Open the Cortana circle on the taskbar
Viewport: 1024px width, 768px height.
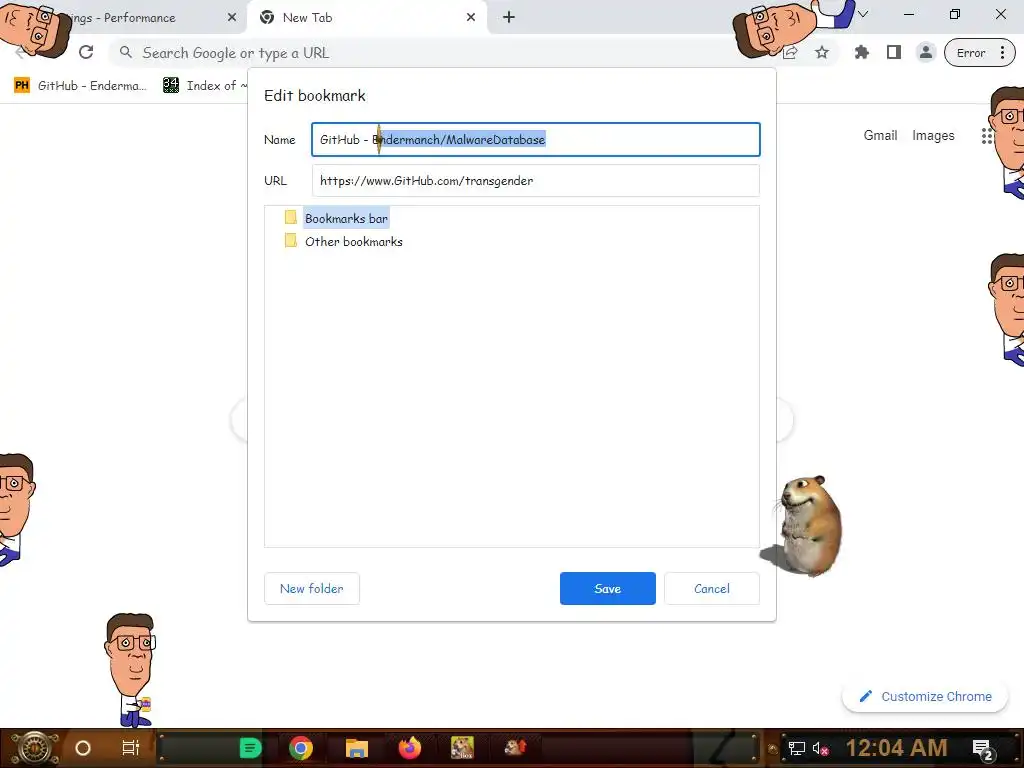pyautogui.click(x=83, y=748)
